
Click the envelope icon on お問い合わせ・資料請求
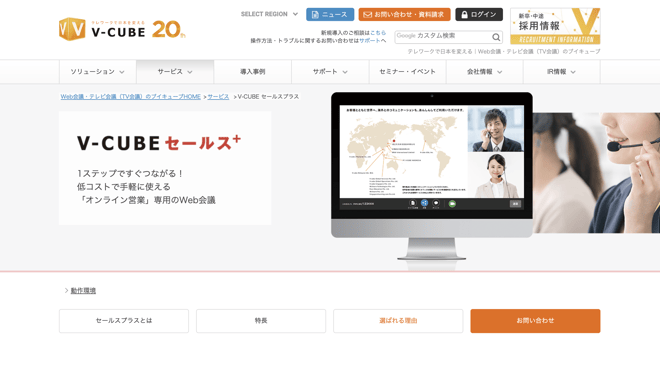[x=367, y=15]
